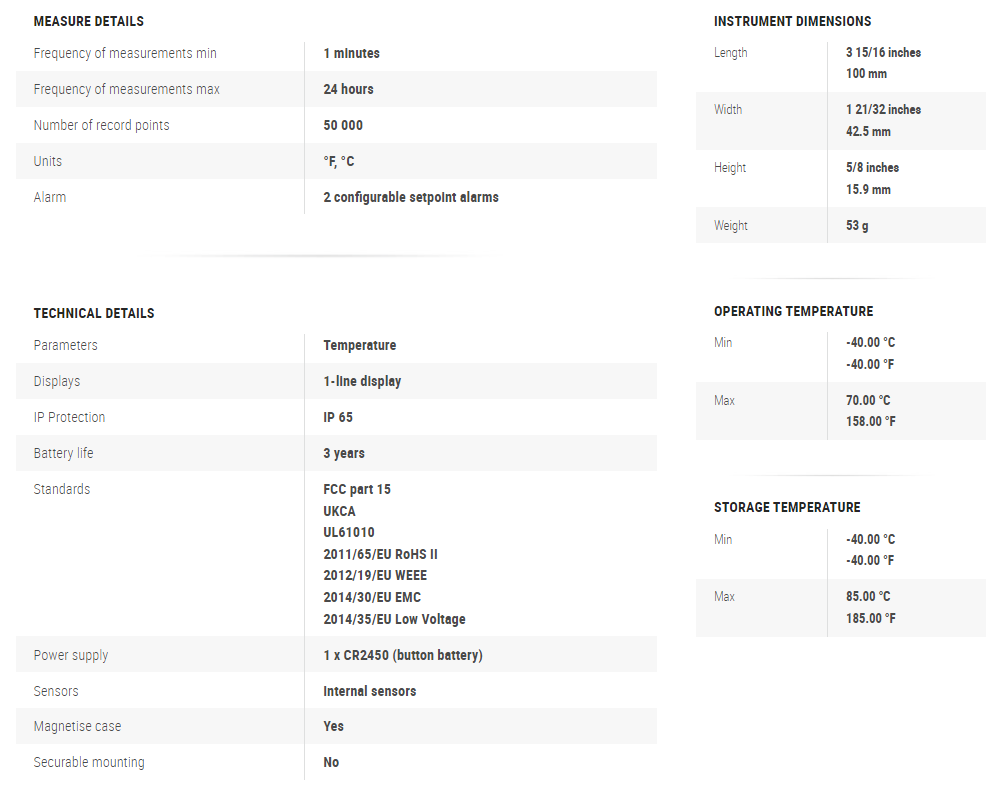Click '2 configurable setpoint alarms' text
This screenshot has height=786, width=986.
point(410,197)
